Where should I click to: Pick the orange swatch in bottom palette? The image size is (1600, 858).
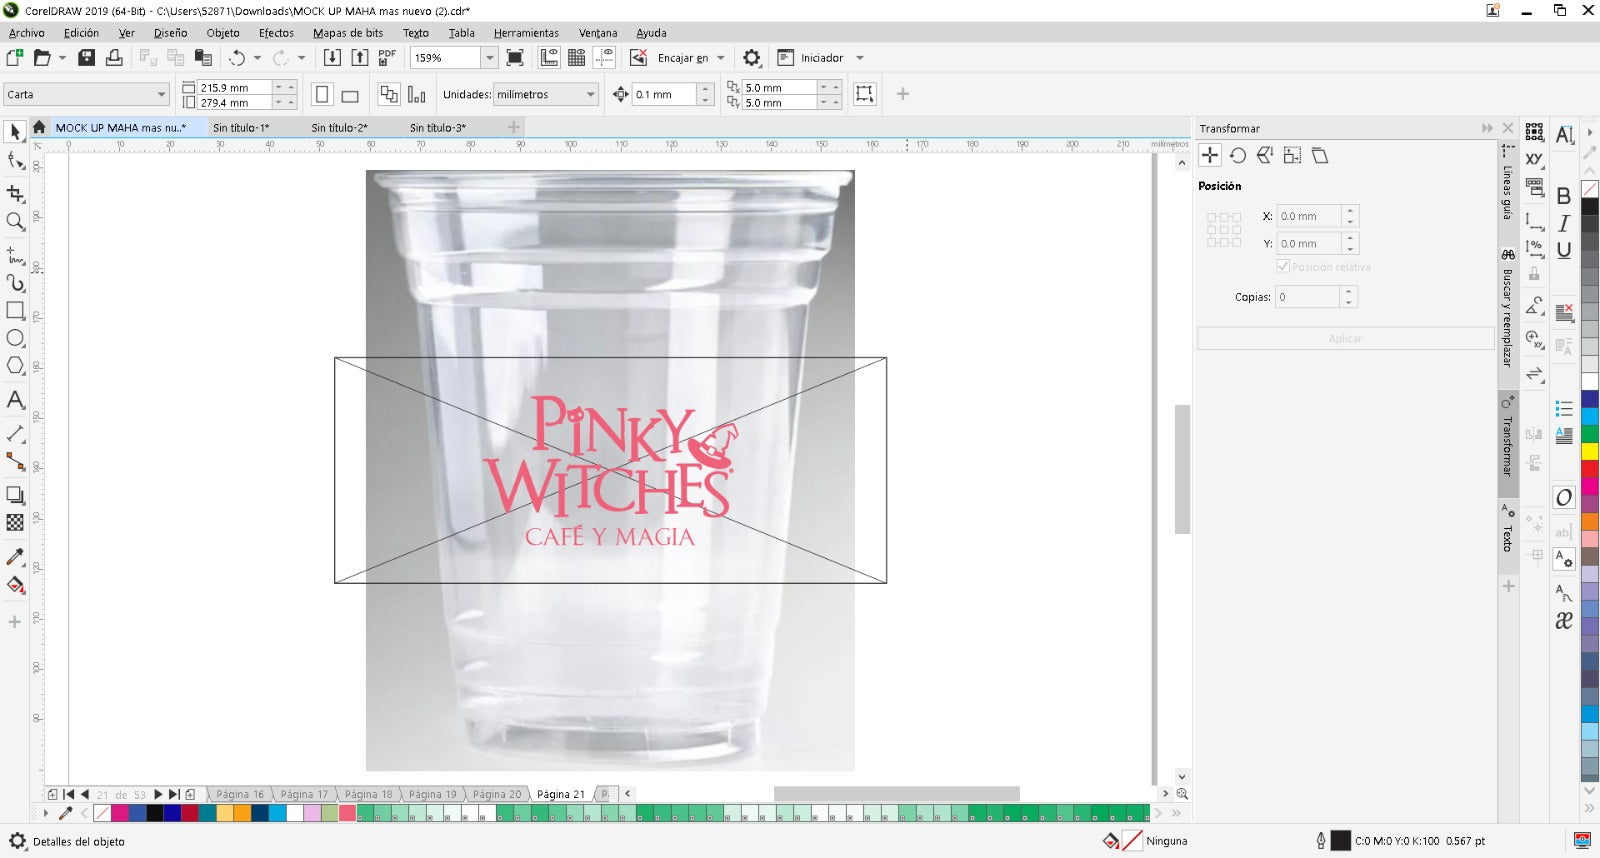pos(243,813)
